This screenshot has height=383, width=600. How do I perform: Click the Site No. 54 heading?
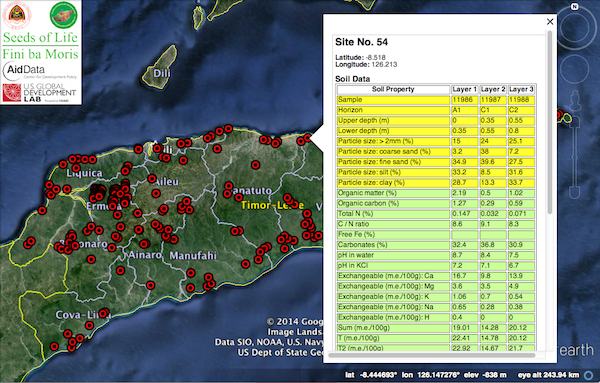point(361,42)
